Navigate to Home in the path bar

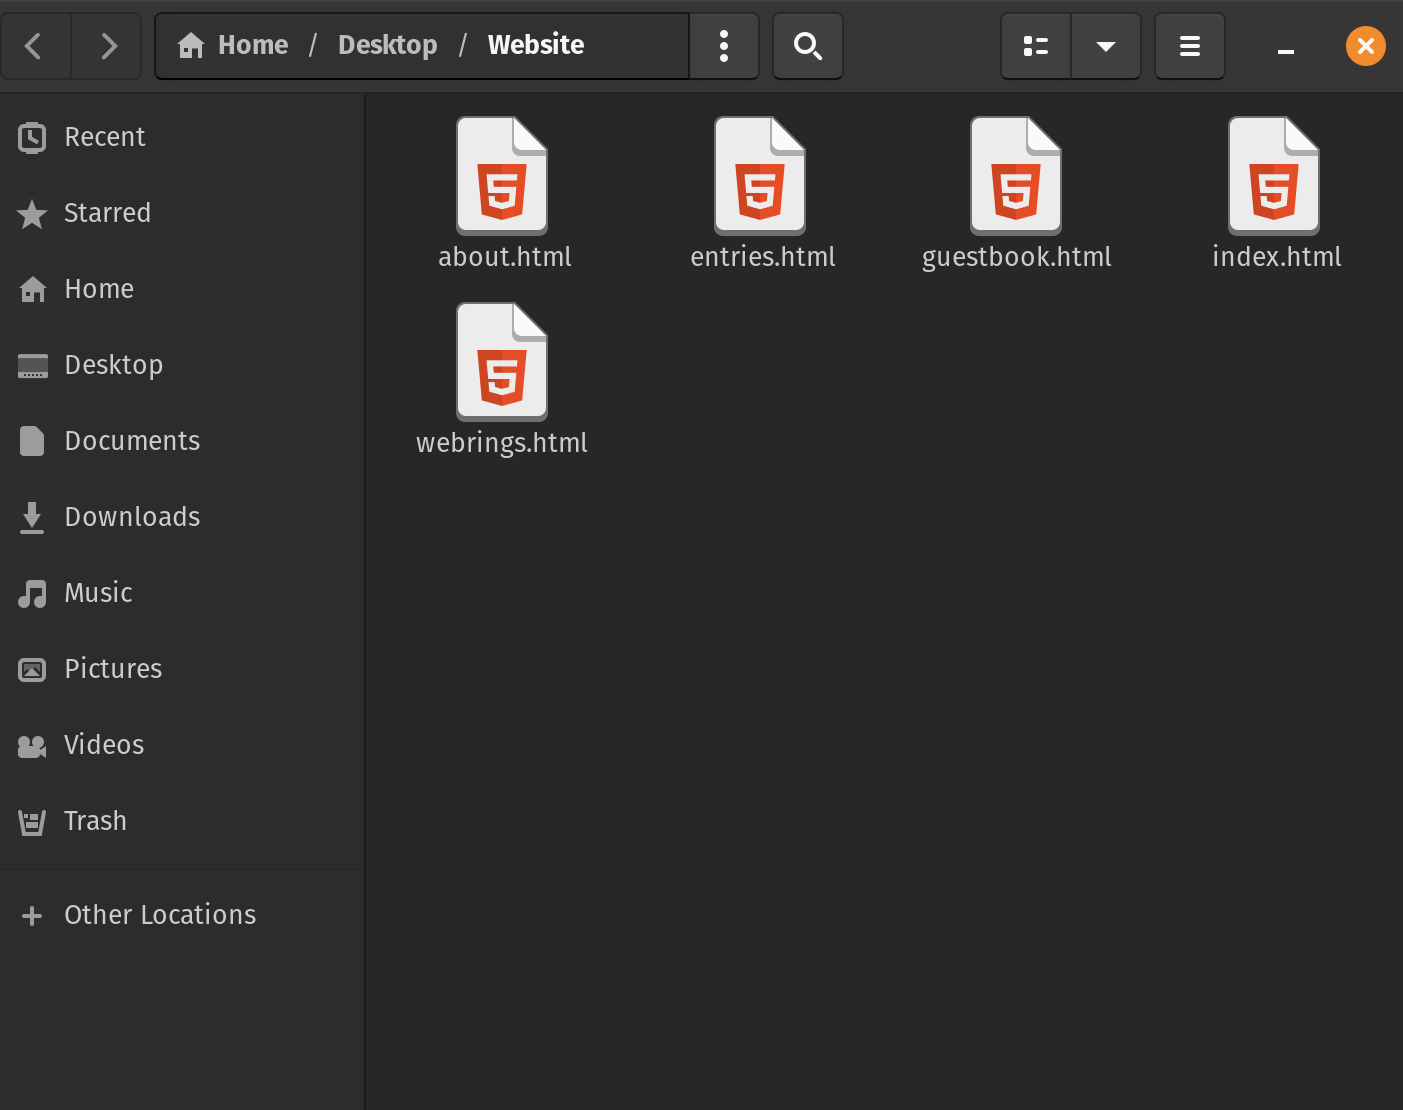[234, 46]
